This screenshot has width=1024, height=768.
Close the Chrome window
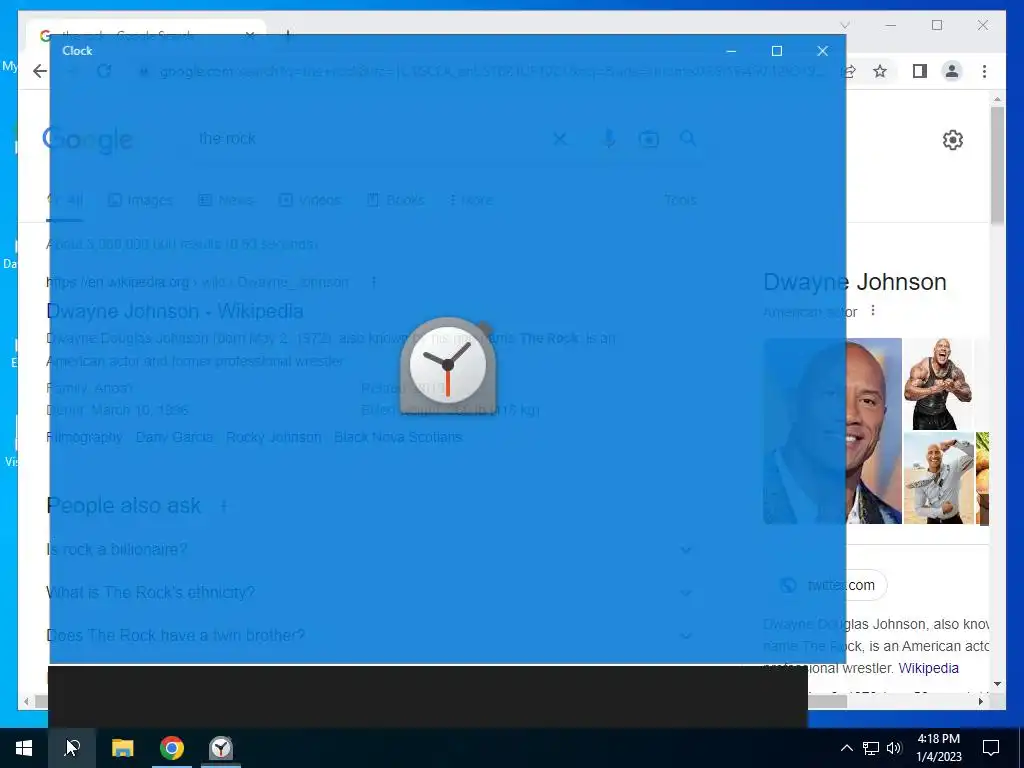(x=983, y=25)
